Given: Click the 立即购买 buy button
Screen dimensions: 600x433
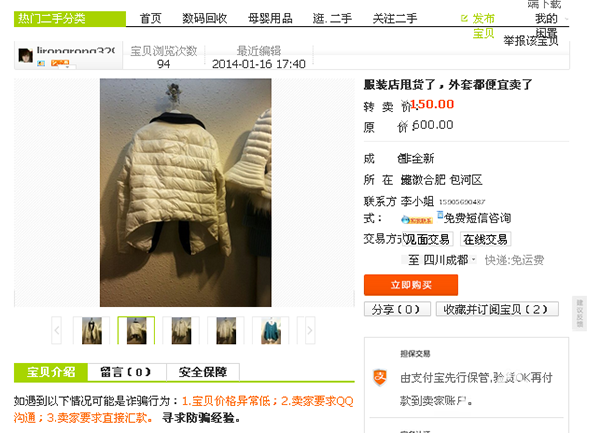Looking at the screenshot, I should [x=411, y=285].
